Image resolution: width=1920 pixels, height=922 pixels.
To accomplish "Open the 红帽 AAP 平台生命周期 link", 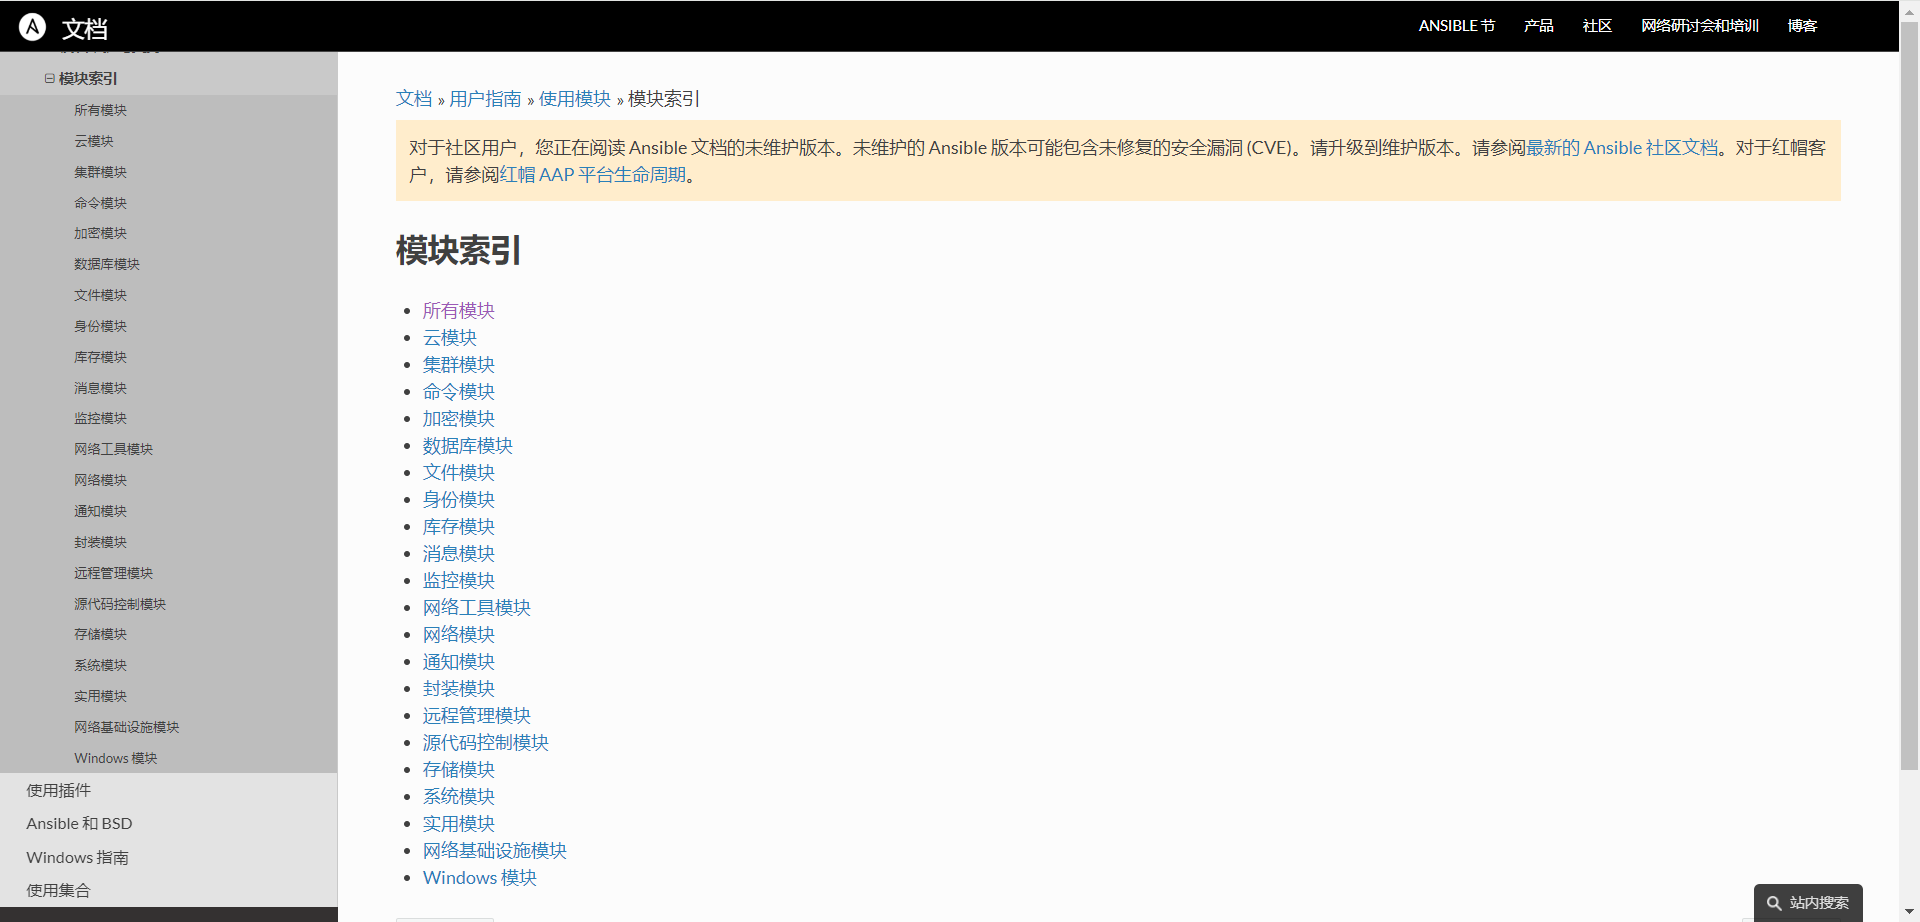I will (x=593, y=175).
